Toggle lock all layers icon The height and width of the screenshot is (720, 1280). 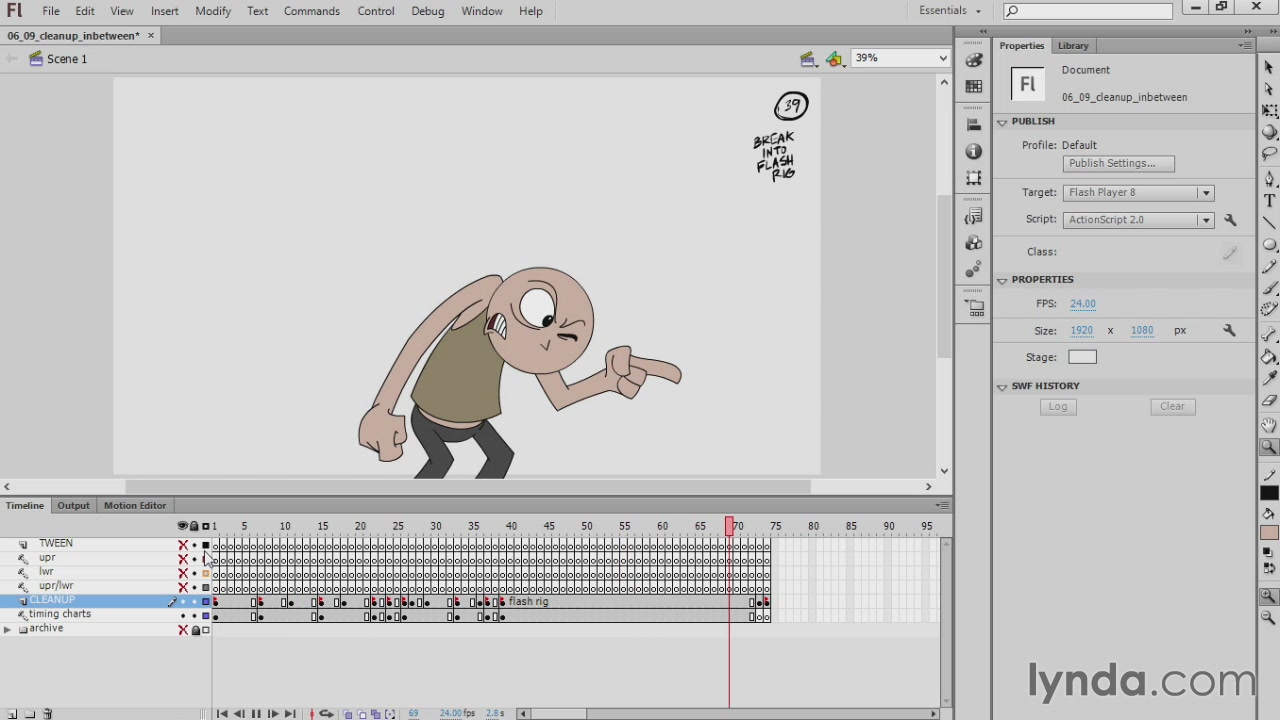194,526
